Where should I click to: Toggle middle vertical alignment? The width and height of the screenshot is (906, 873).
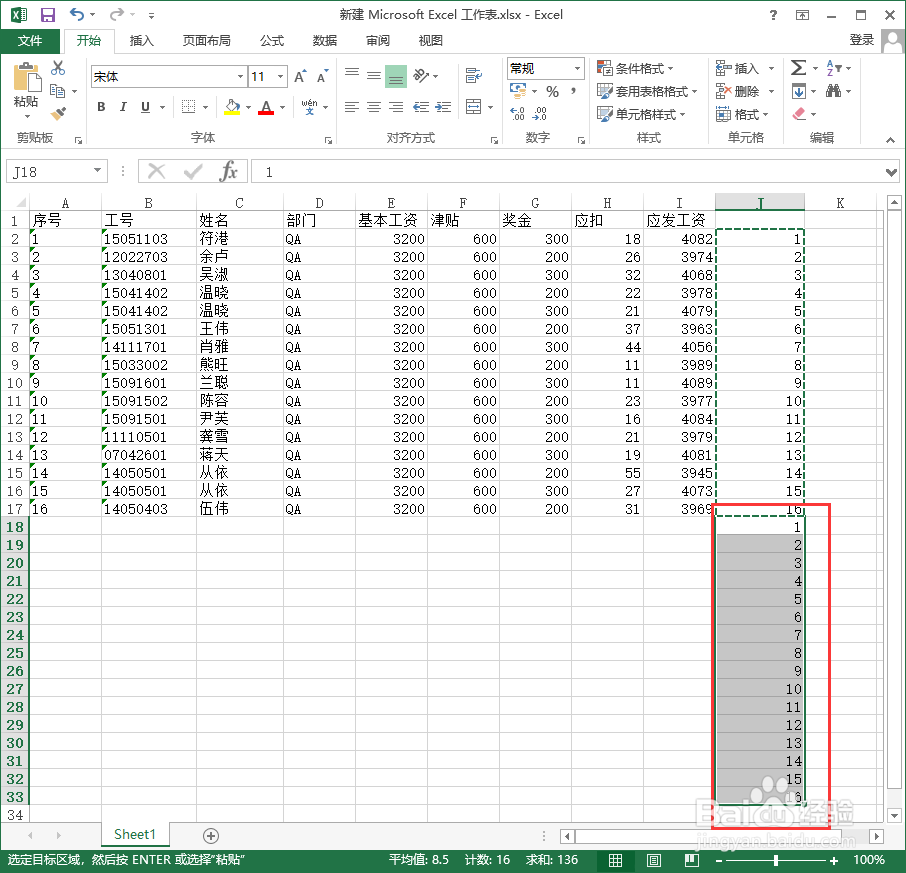tap(374, 76)
